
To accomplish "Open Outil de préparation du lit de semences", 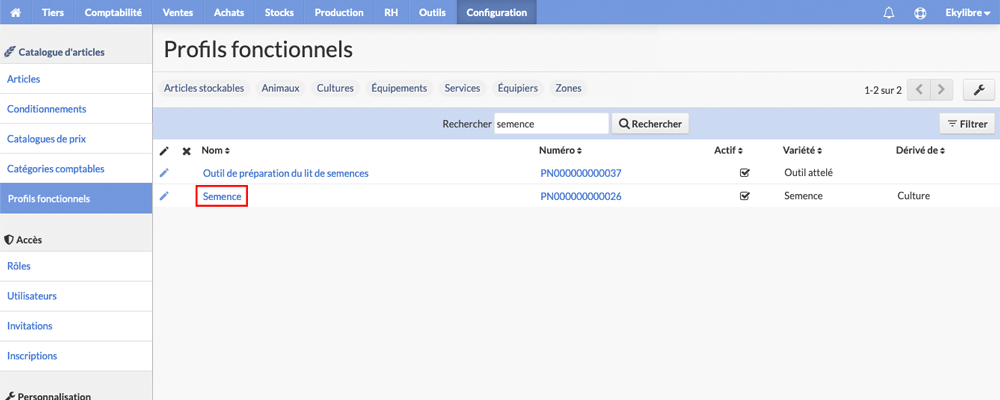I will point(286,173).
